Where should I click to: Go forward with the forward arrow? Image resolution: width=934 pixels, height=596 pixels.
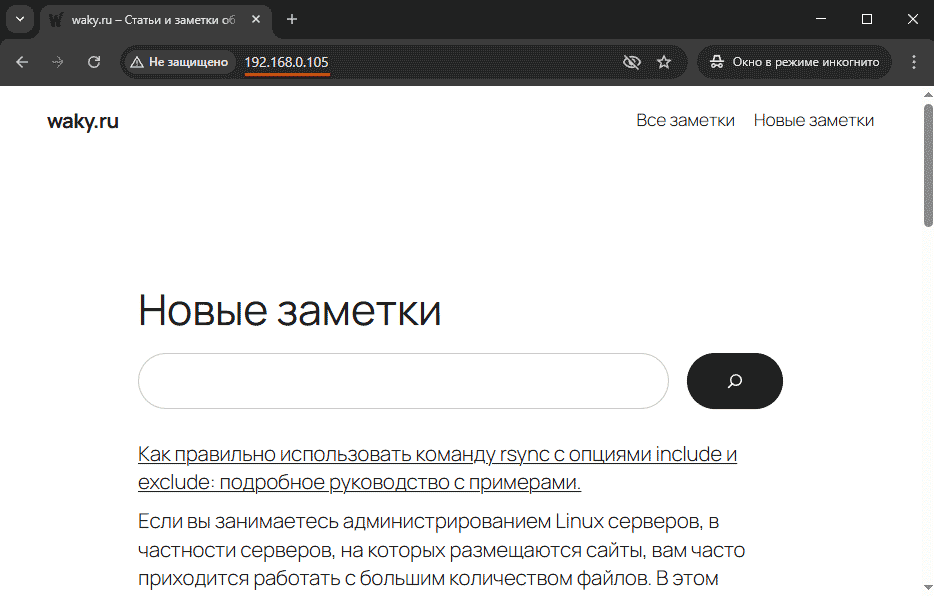coord(58,62)
